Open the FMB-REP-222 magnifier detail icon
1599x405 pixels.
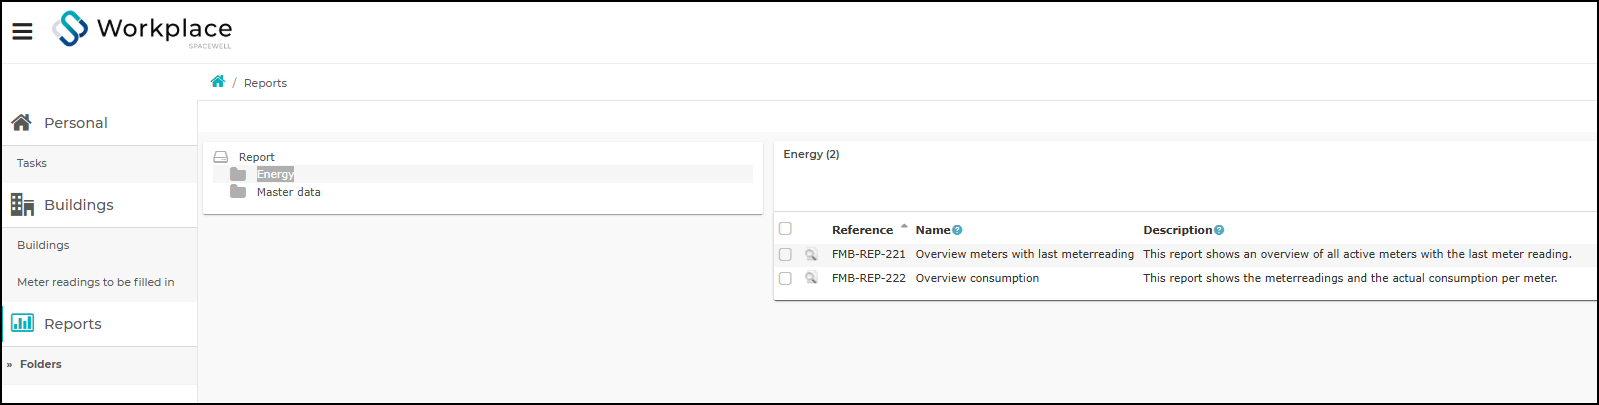[x=811, y=278]
